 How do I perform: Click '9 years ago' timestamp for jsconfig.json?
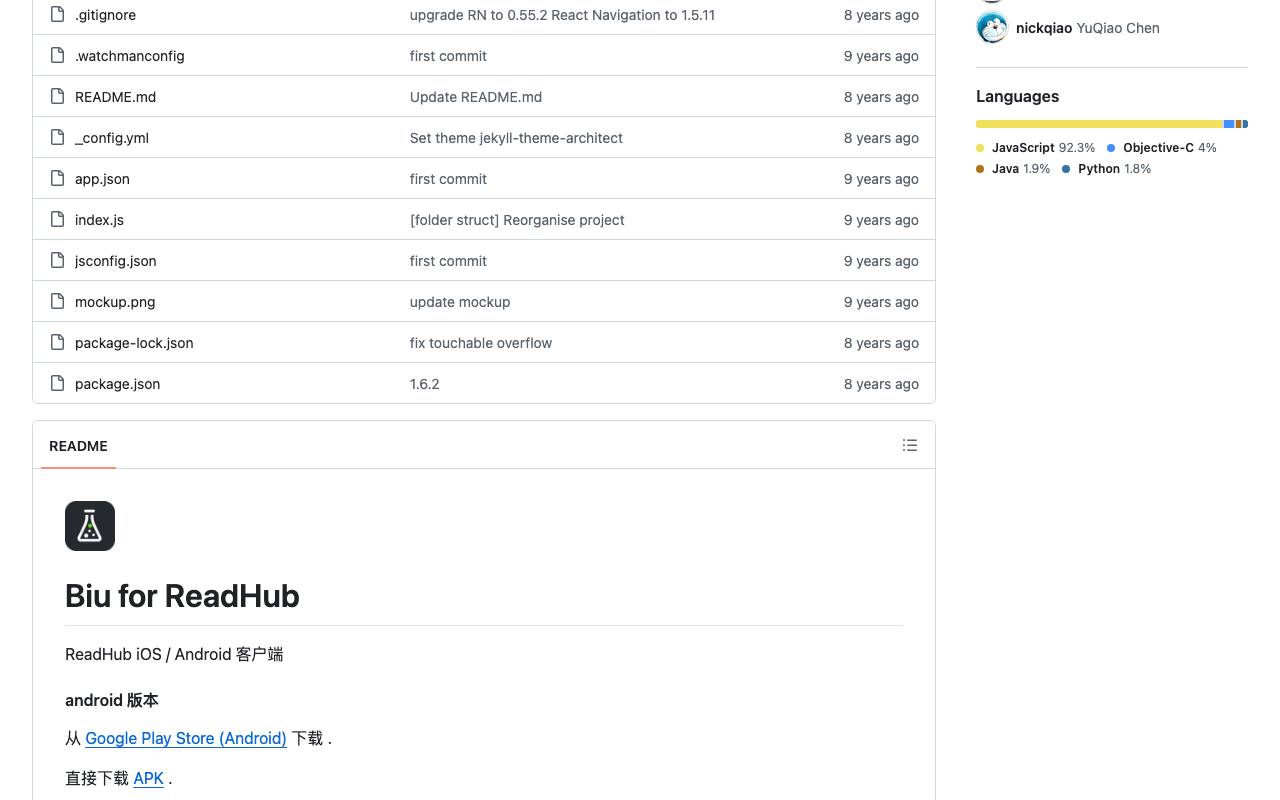tap(881, 261)
